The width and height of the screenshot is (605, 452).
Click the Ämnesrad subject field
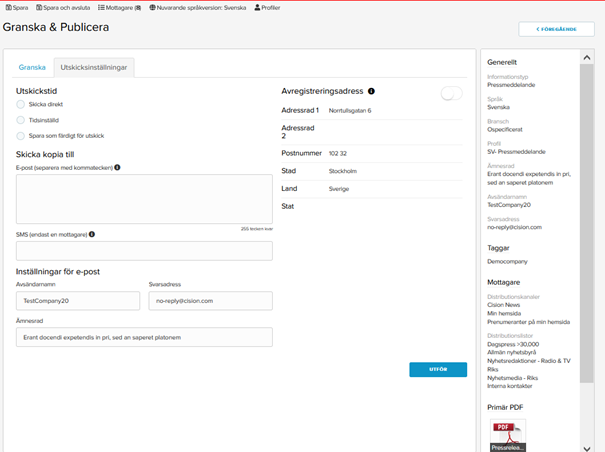point(144,337)
